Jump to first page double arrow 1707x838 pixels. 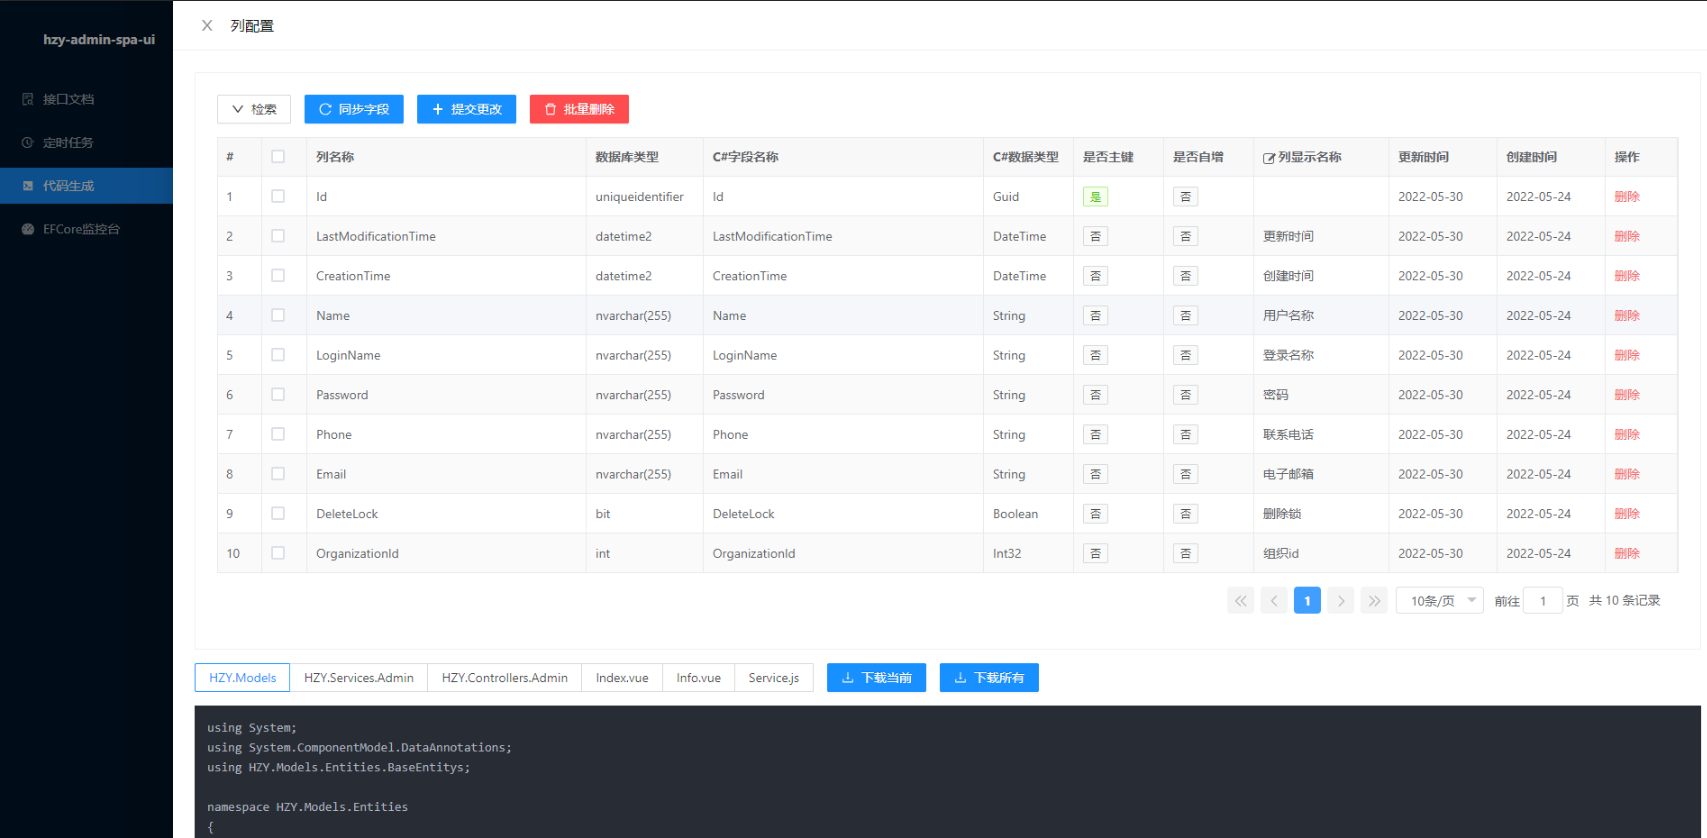(1240, 601)
